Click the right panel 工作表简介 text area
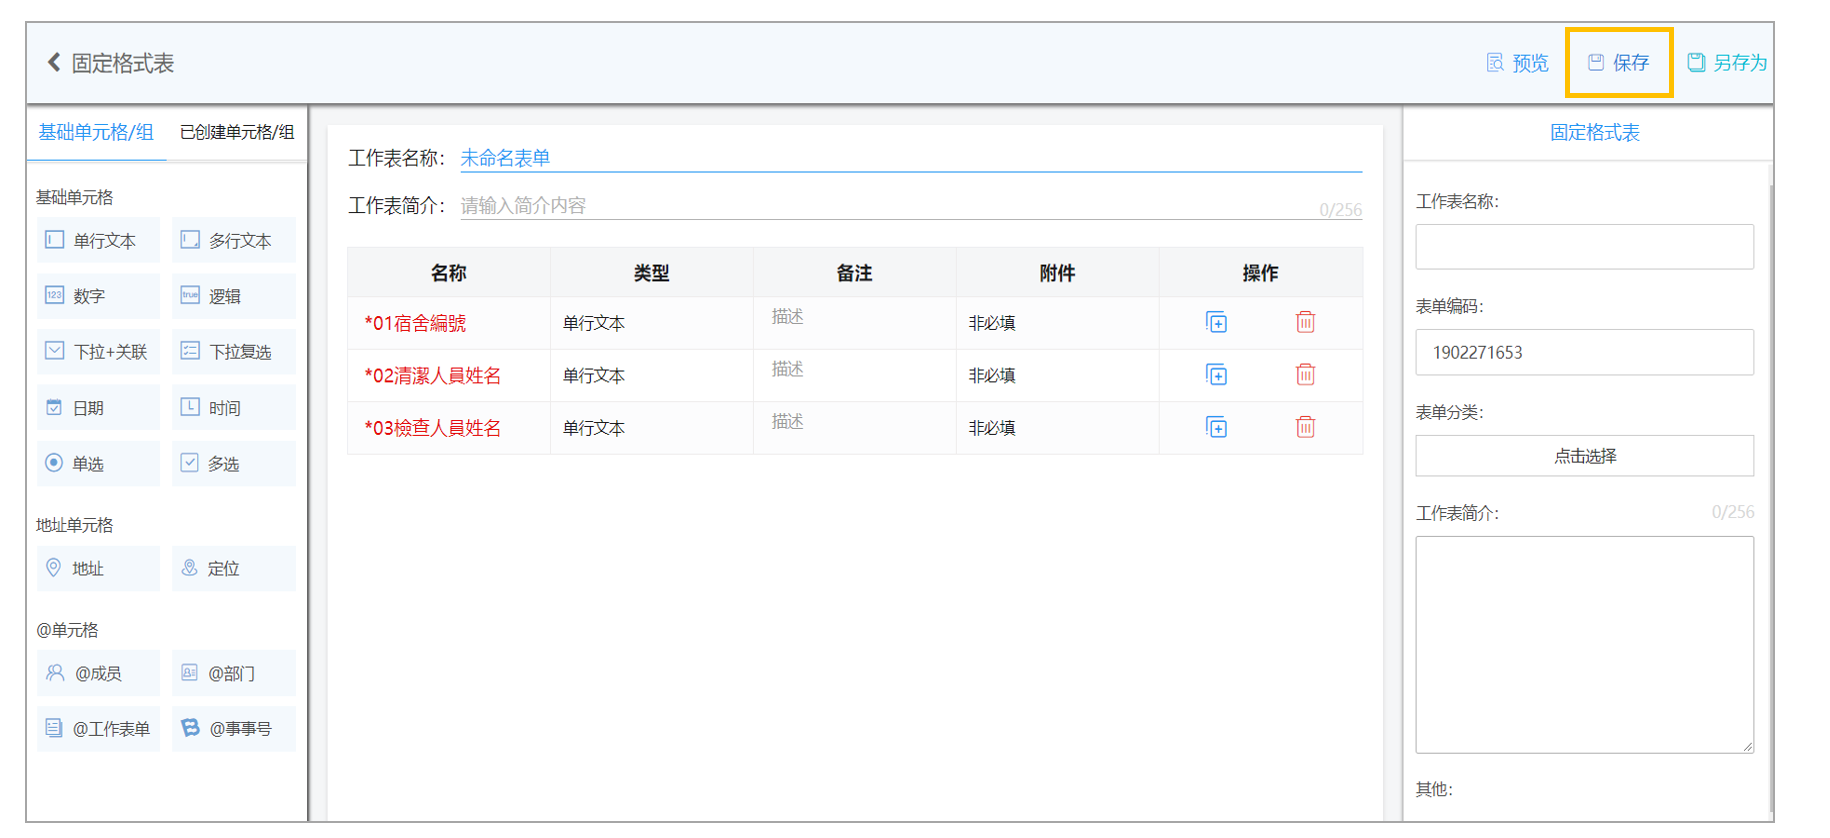The height and width of the screenshot is (838, 1830). [x=1584, y=645]
